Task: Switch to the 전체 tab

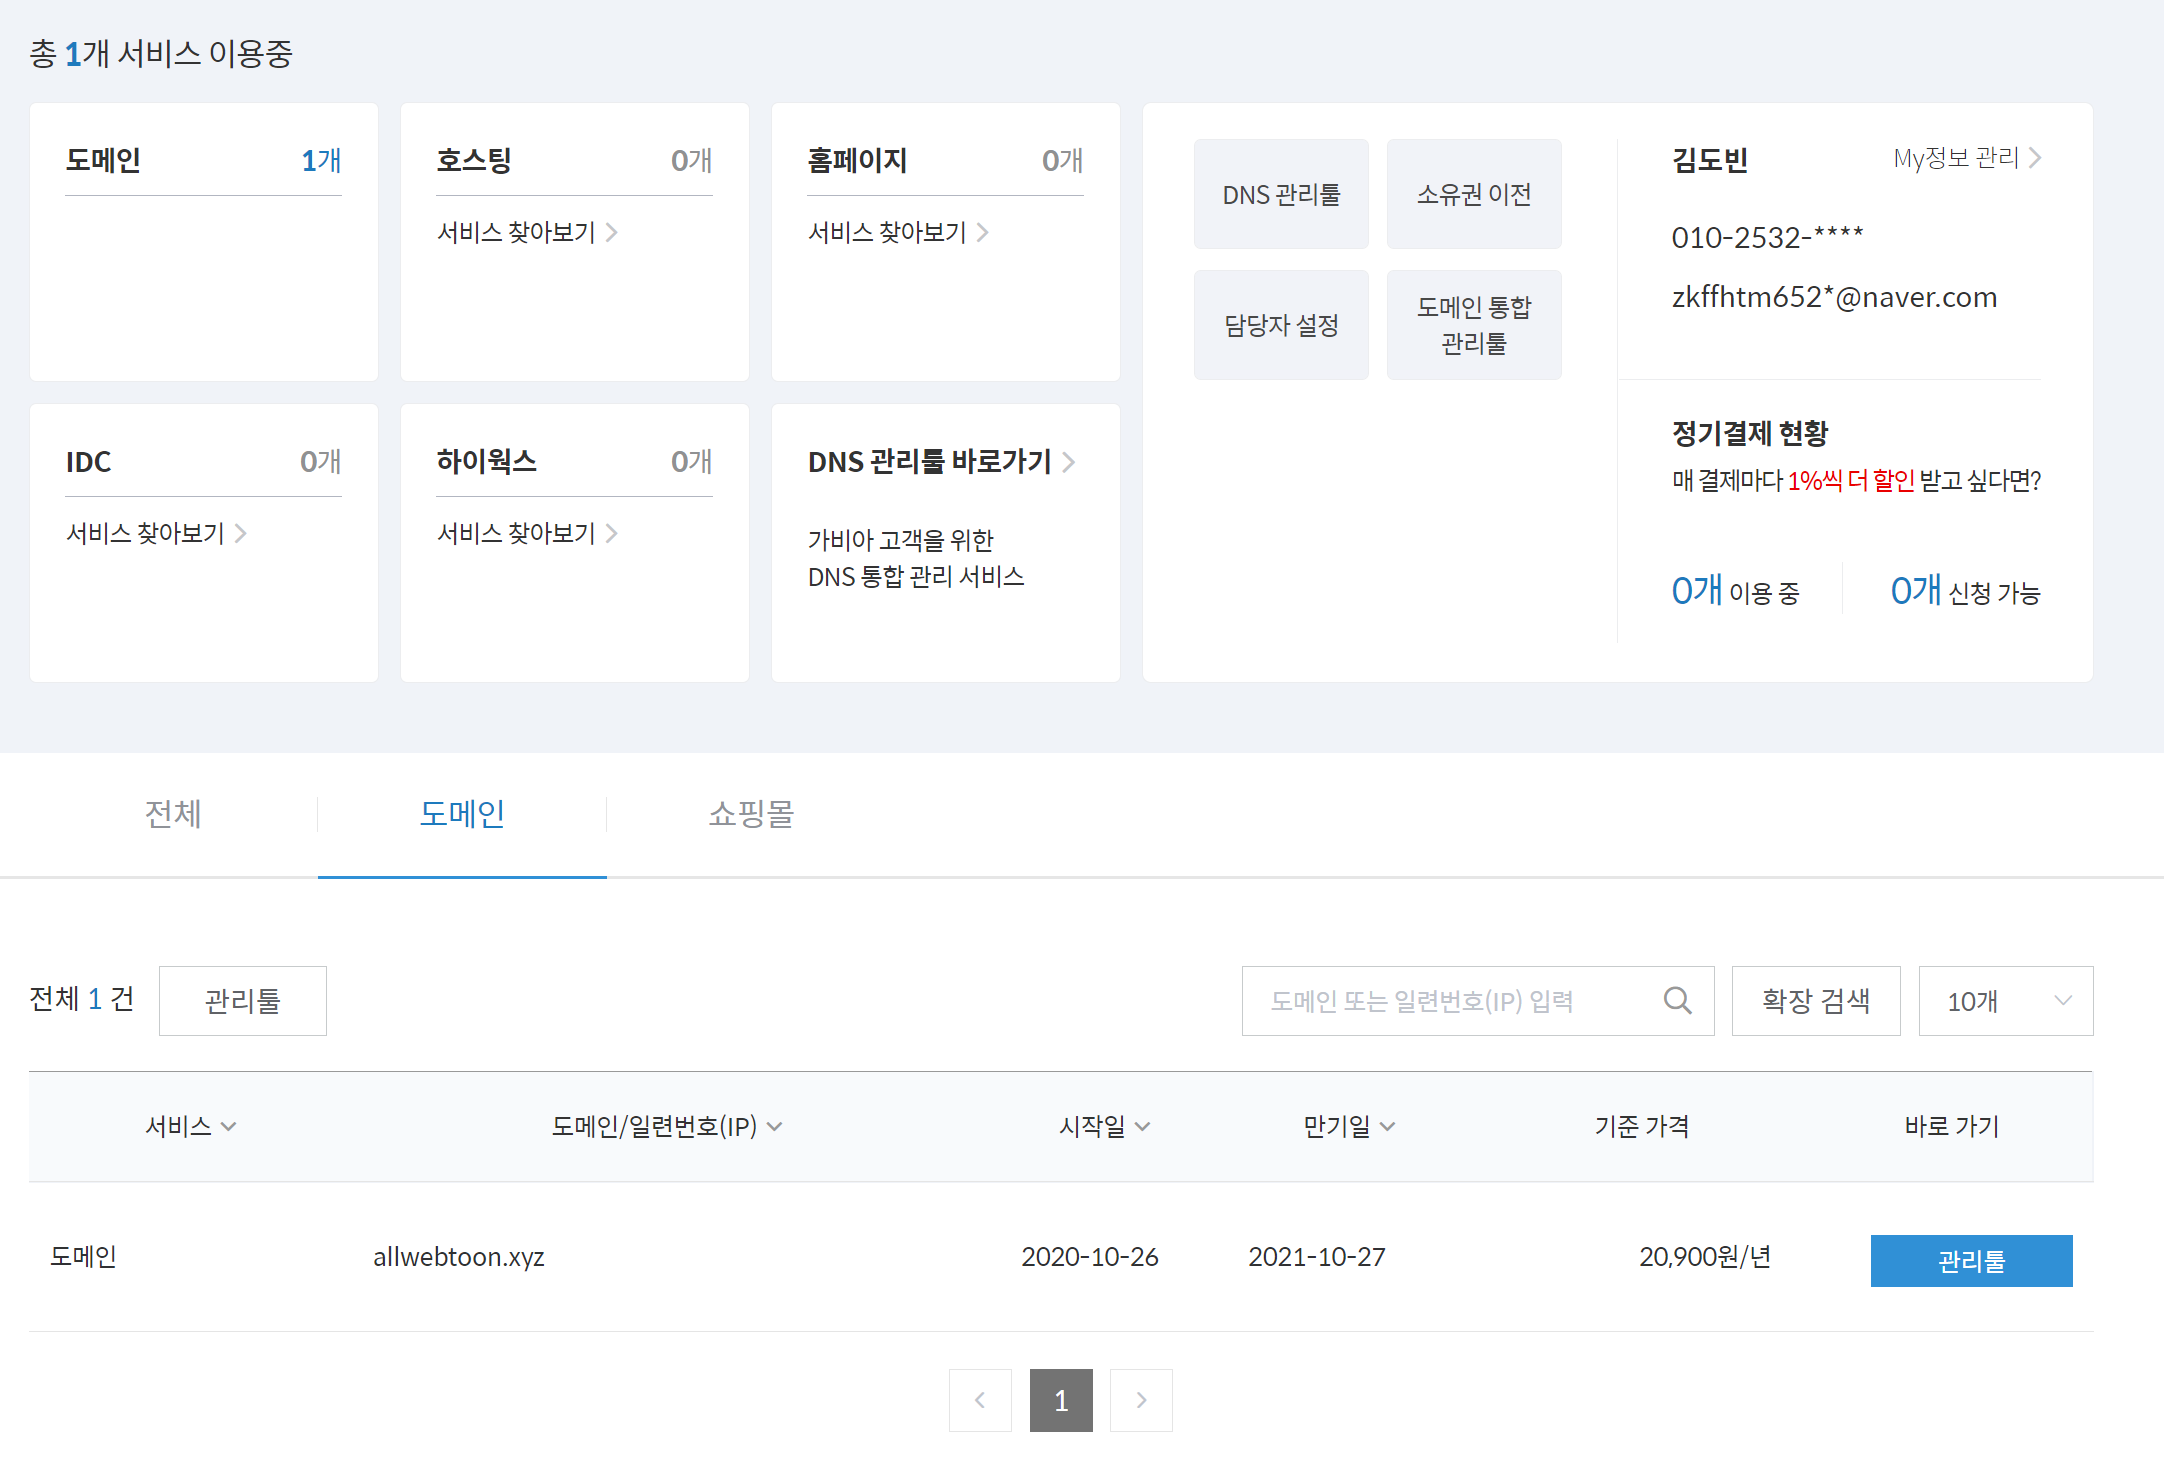Action: 173,815
